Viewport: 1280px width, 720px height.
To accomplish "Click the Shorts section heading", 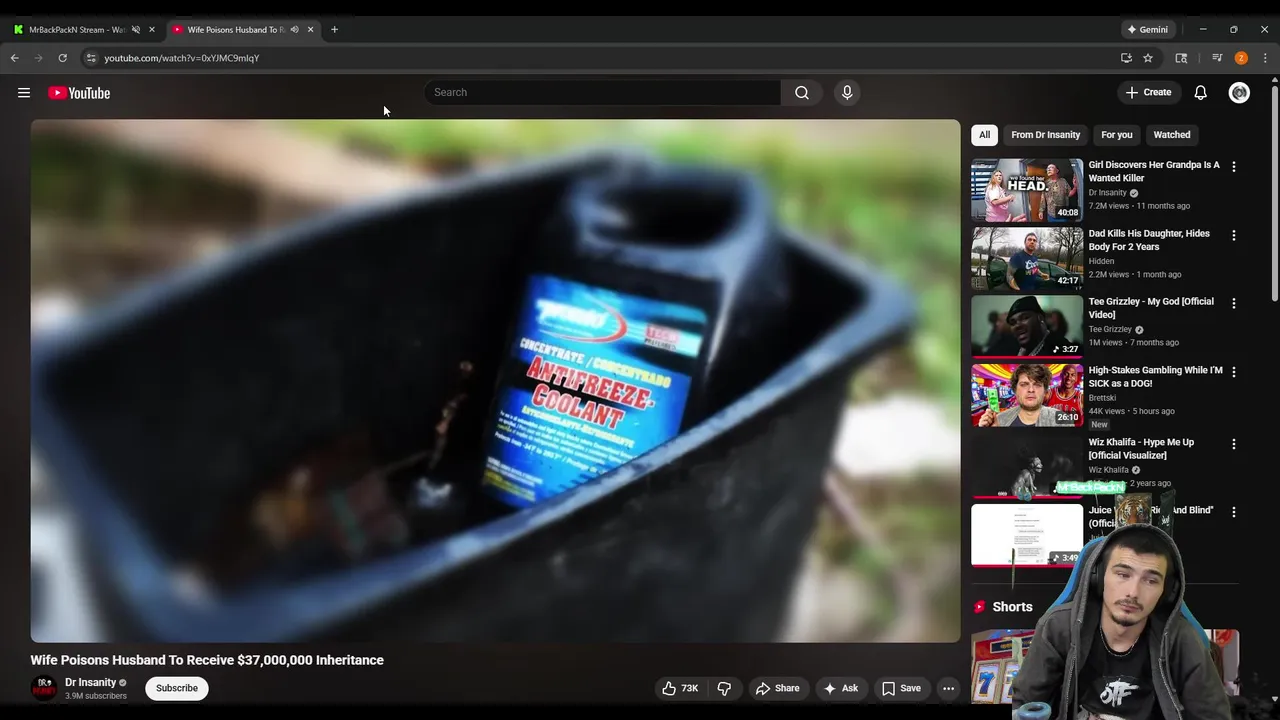I will tap(1012, 607).
